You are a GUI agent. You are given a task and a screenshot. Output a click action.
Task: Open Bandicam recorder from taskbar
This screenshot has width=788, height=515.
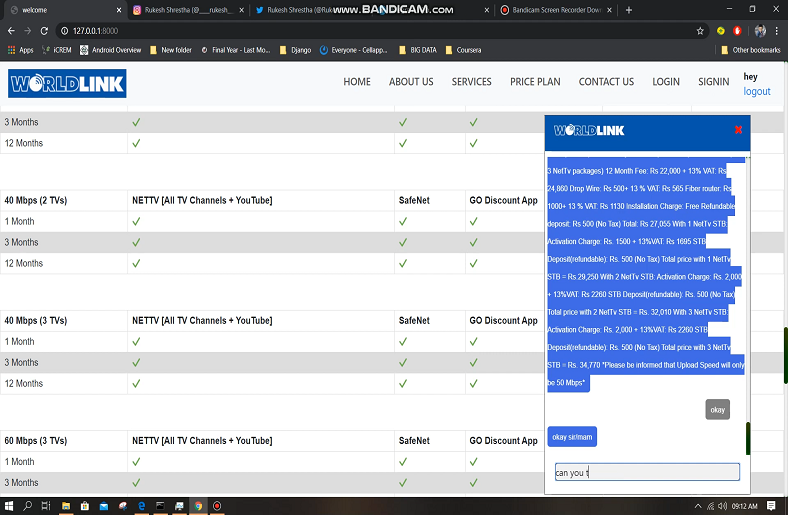[217, 506]
